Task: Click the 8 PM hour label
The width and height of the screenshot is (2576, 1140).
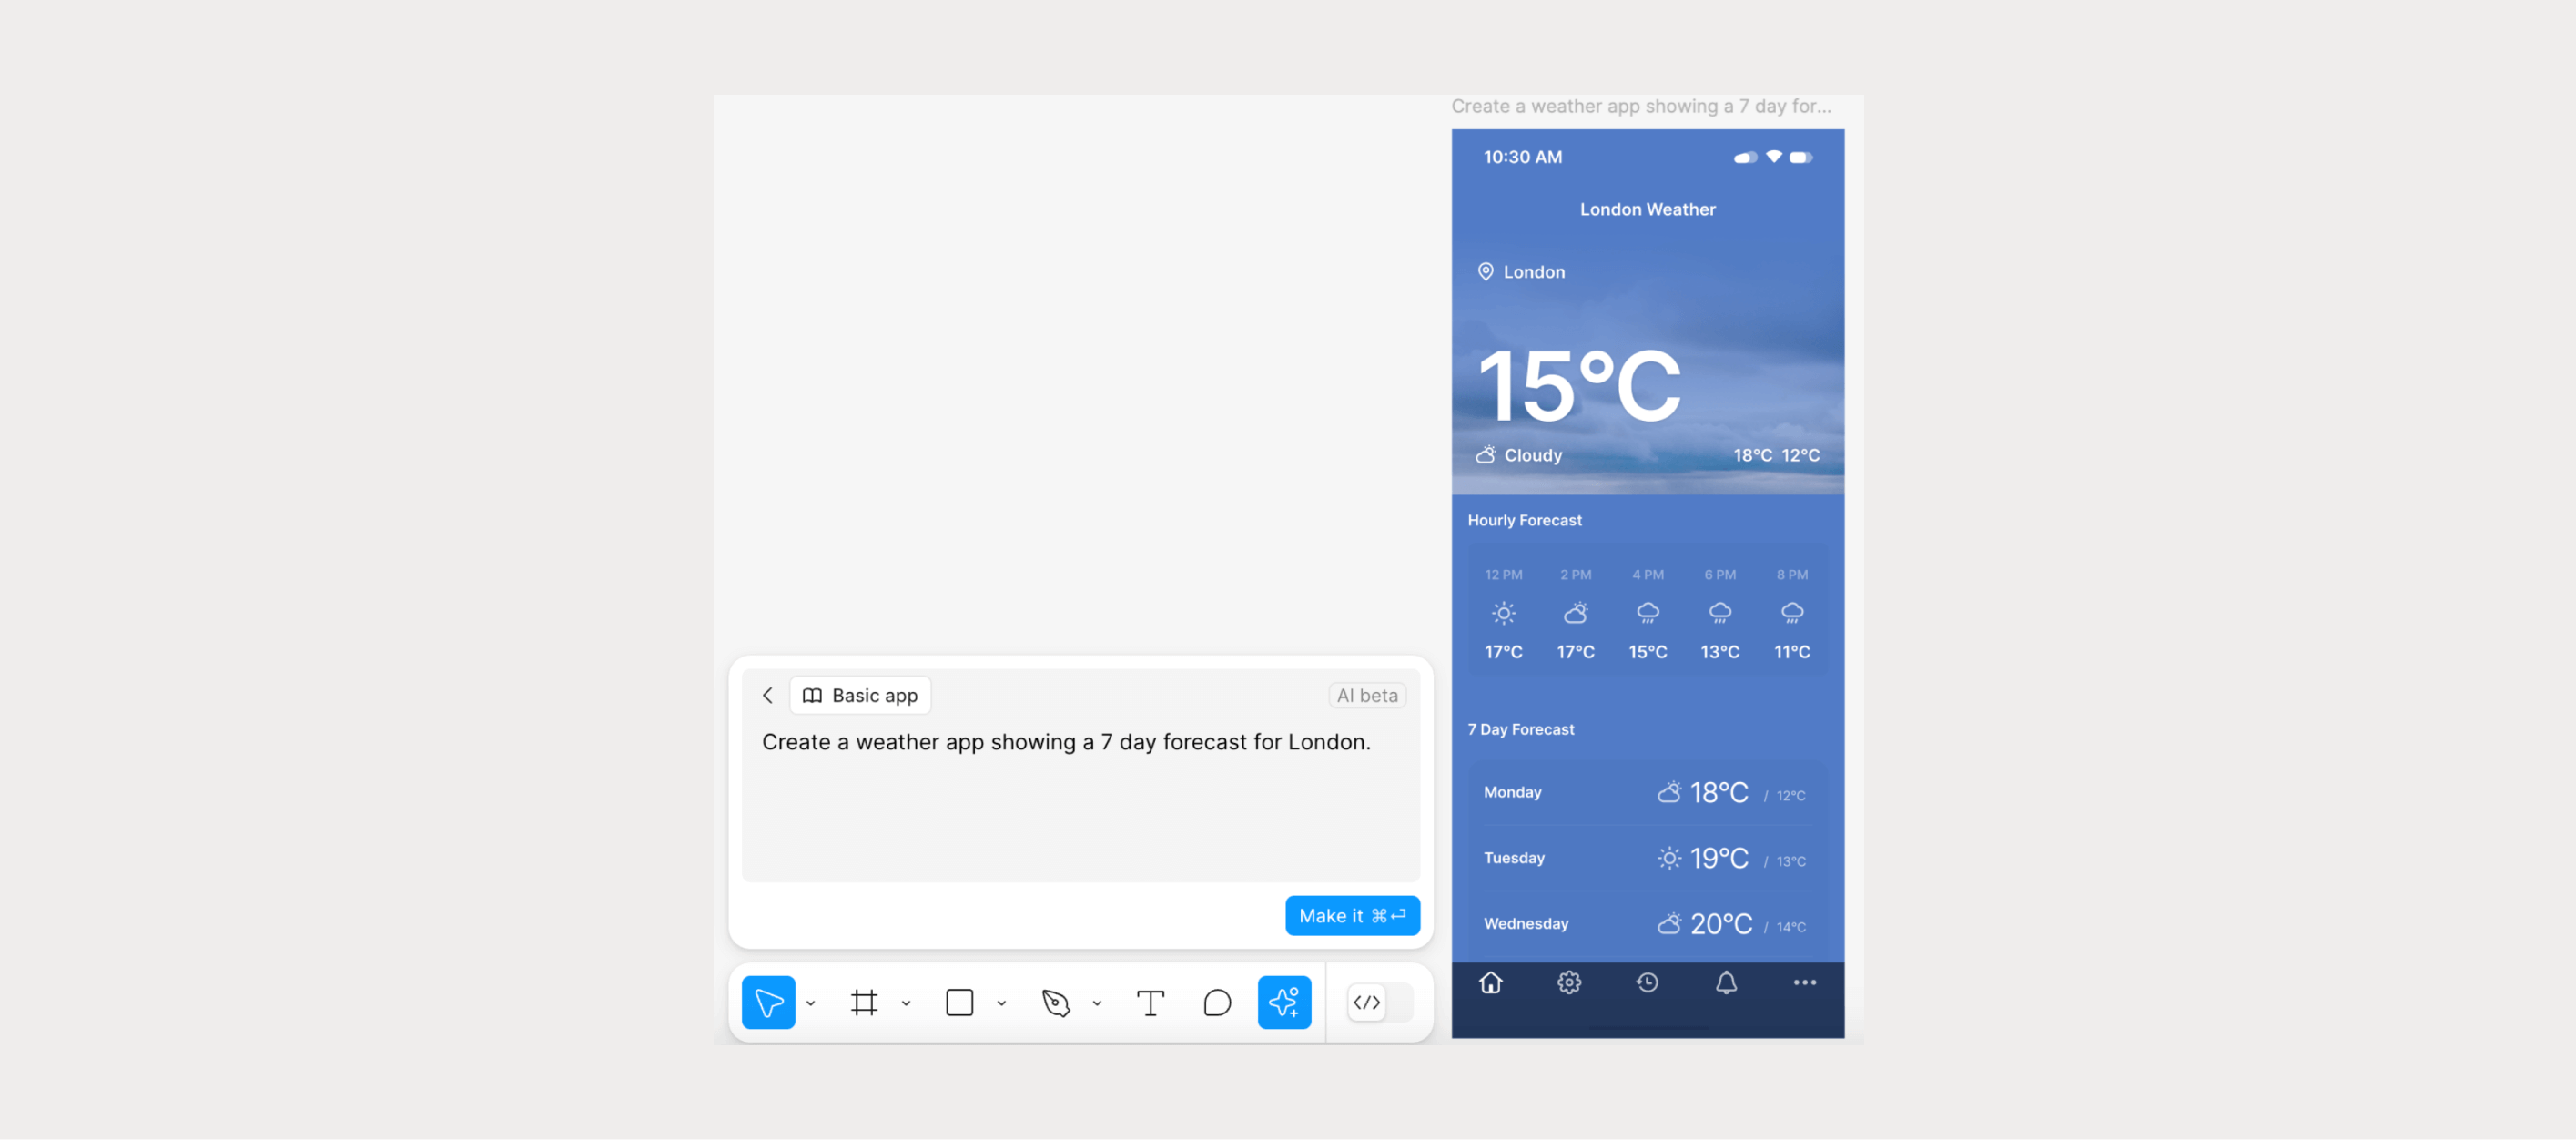Action: [1792, 575]
